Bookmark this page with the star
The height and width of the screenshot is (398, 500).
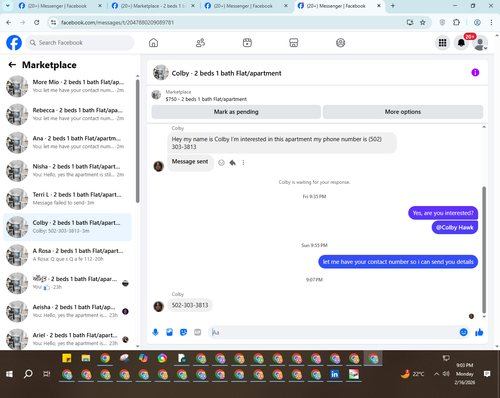tap(423, 22)
